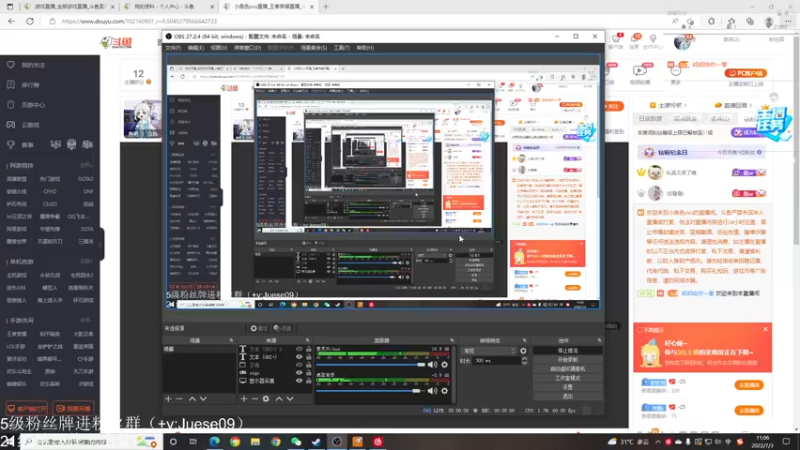Click the Exit button in OBS controls
Viewport: 800px width, 450px height.
[567, 396]
